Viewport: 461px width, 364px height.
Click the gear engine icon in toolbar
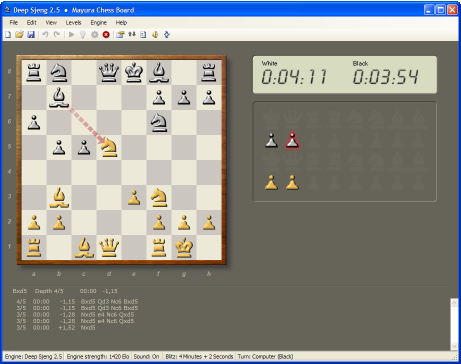[95, 35]
